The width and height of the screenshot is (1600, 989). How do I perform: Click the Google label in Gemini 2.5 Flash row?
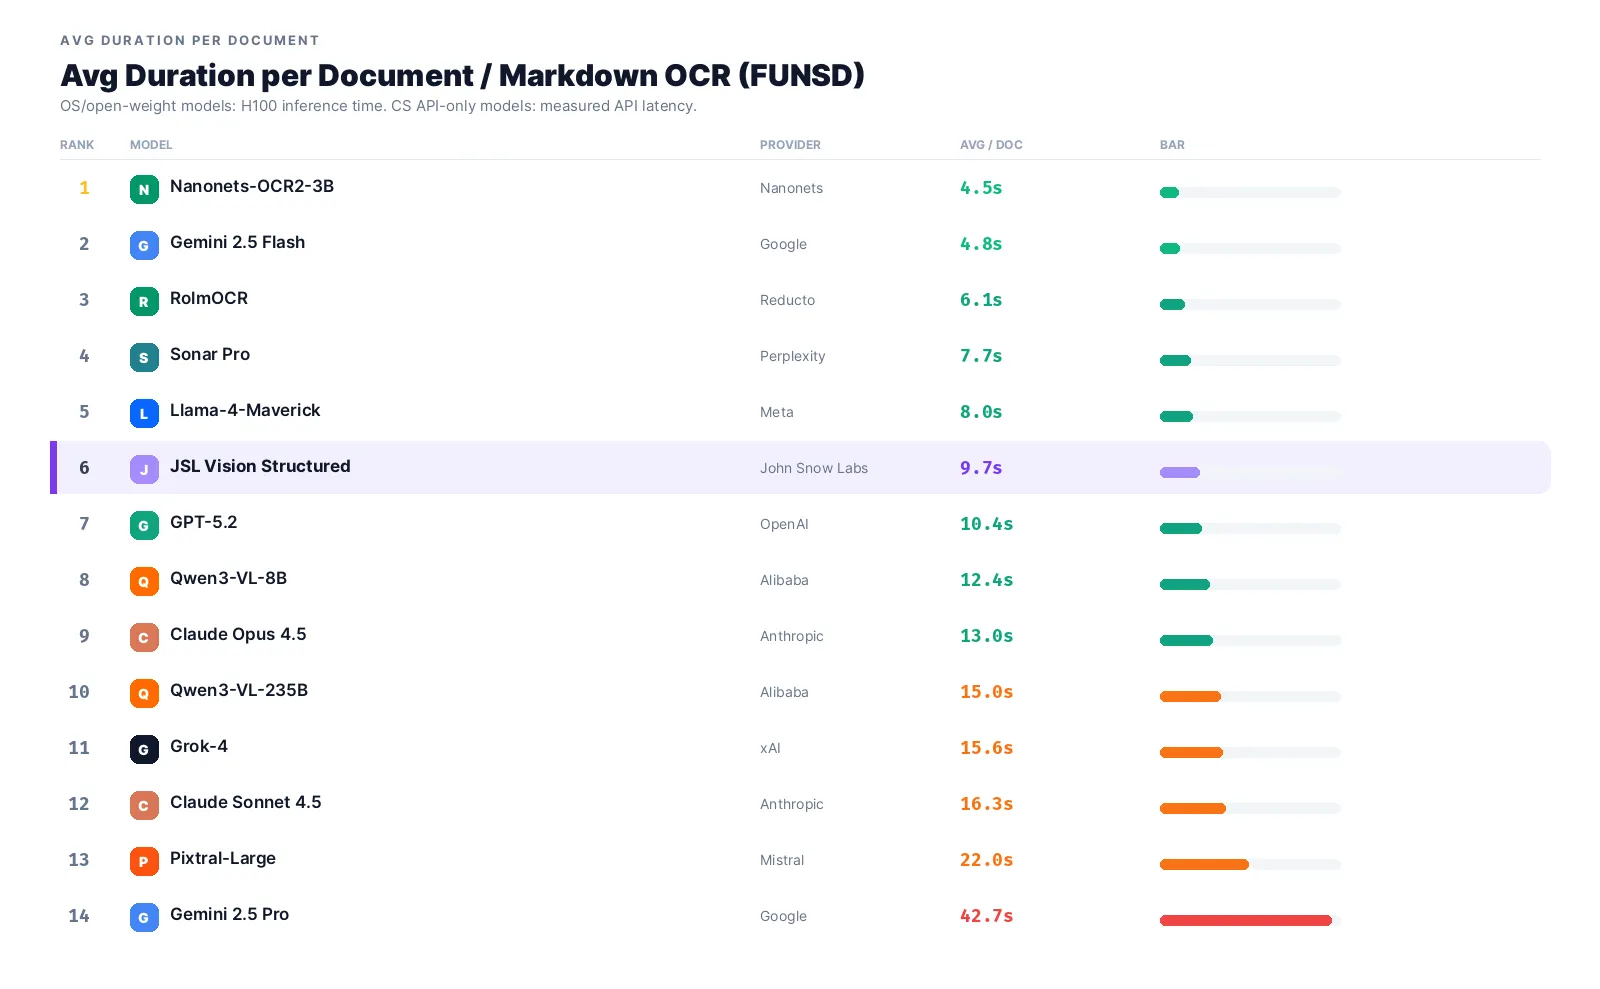[x=783, y=244]
